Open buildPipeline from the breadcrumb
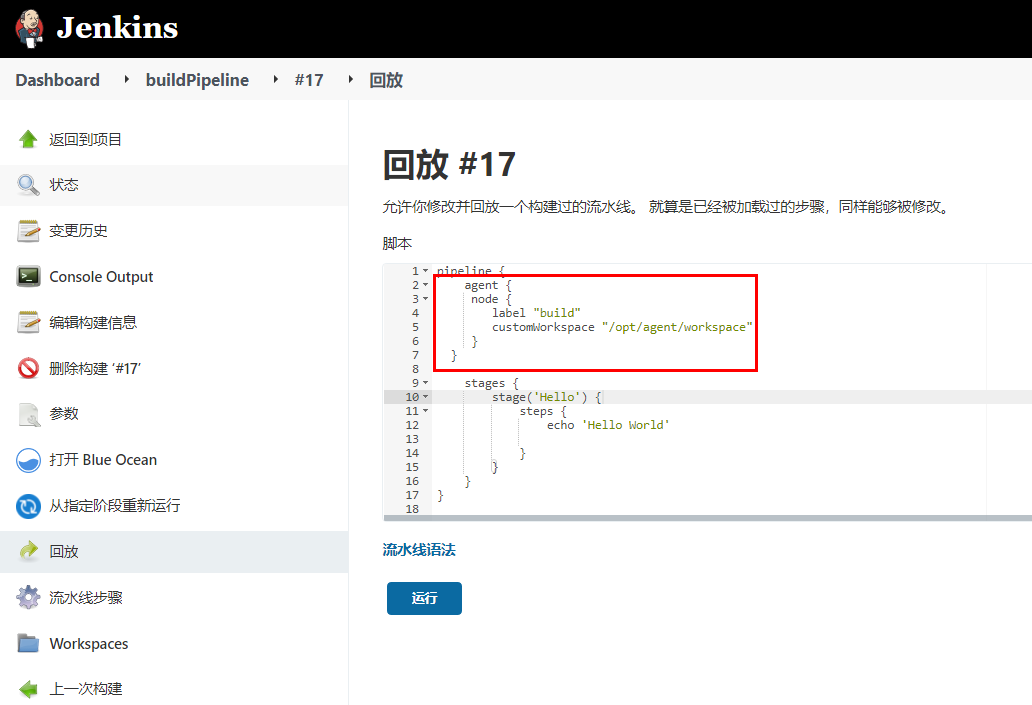The image size is (1032, 705). pyautogui.click(x=197, y=79)
